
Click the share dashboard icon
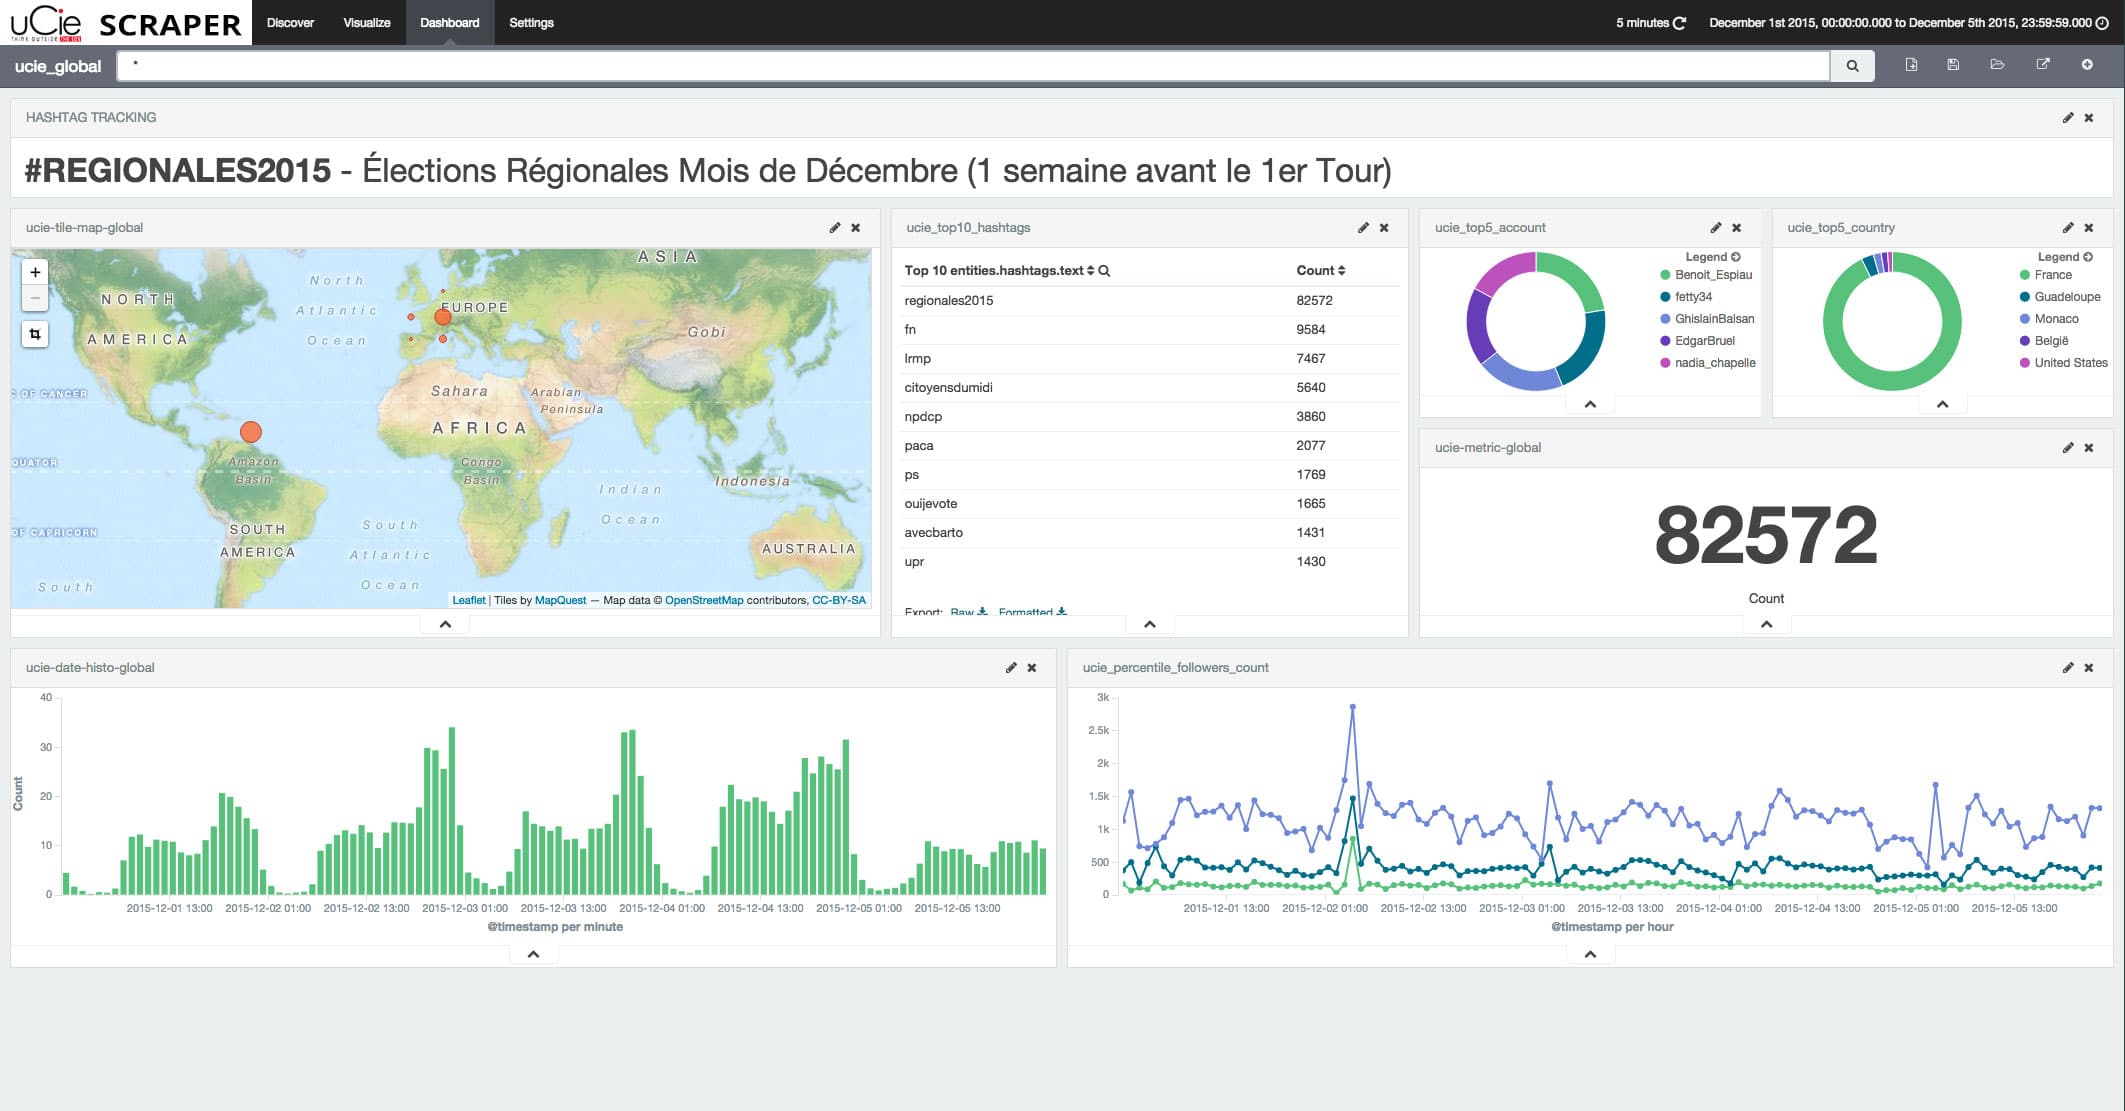[2042, 65]
